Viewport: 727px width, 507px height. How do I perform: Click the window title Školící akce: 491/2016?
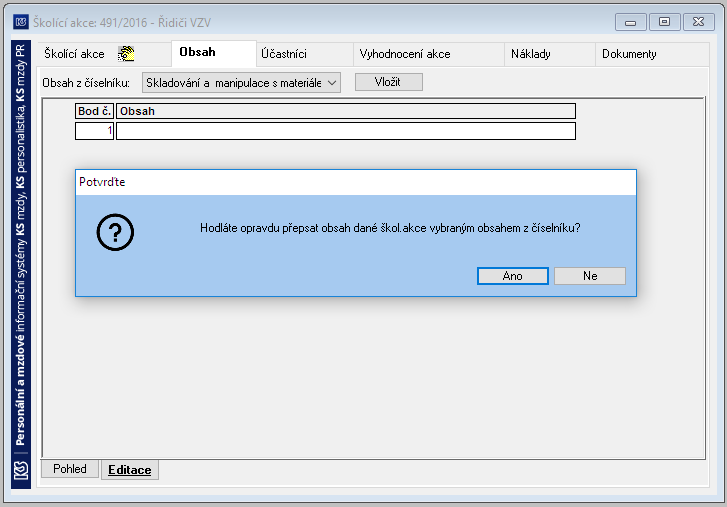coord(121,22)
